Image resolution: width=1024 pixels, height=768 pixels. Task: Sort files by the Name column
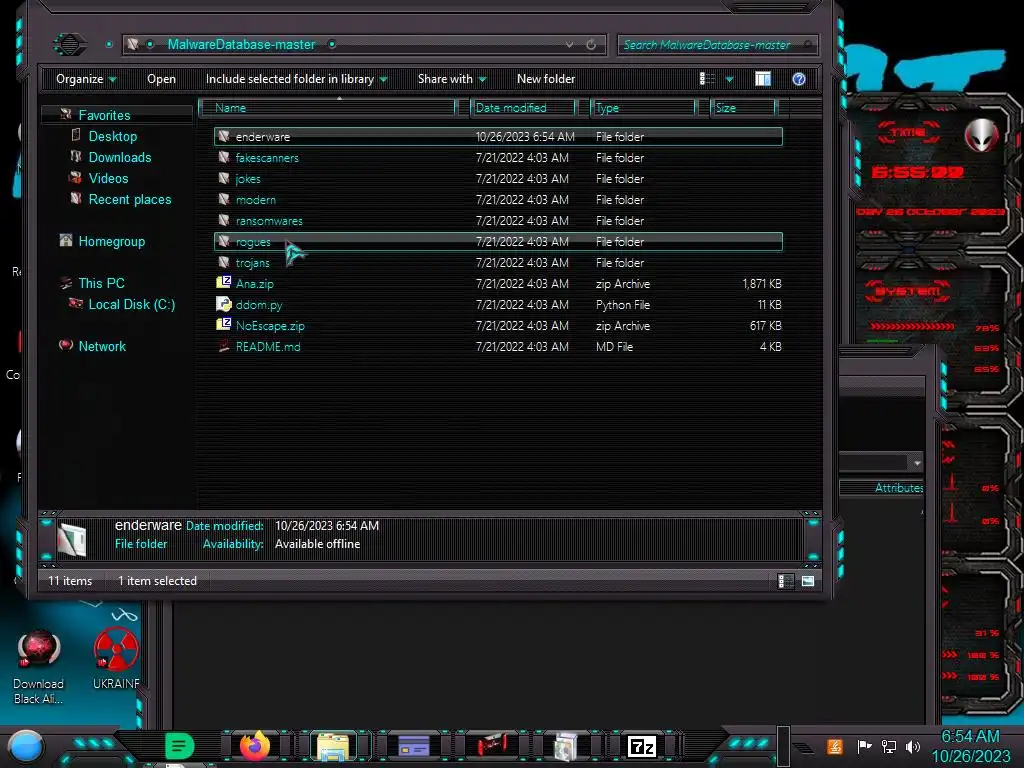[x=327, y=108]
